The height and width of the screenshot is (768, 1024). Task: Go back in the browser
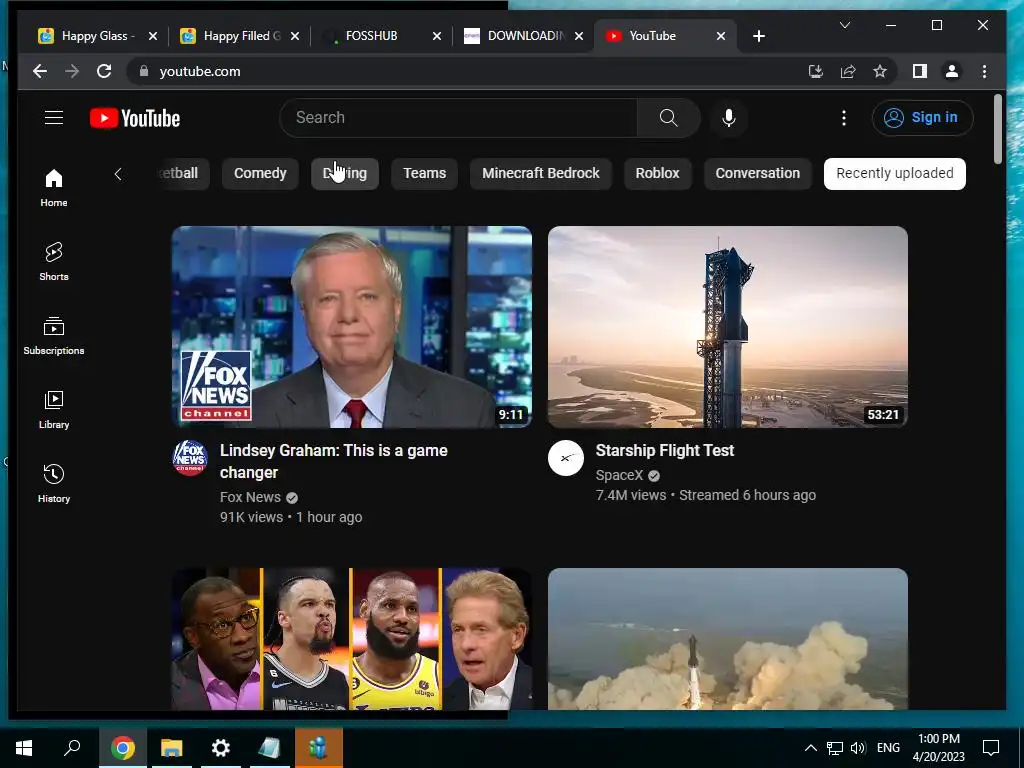click(40, 71)
